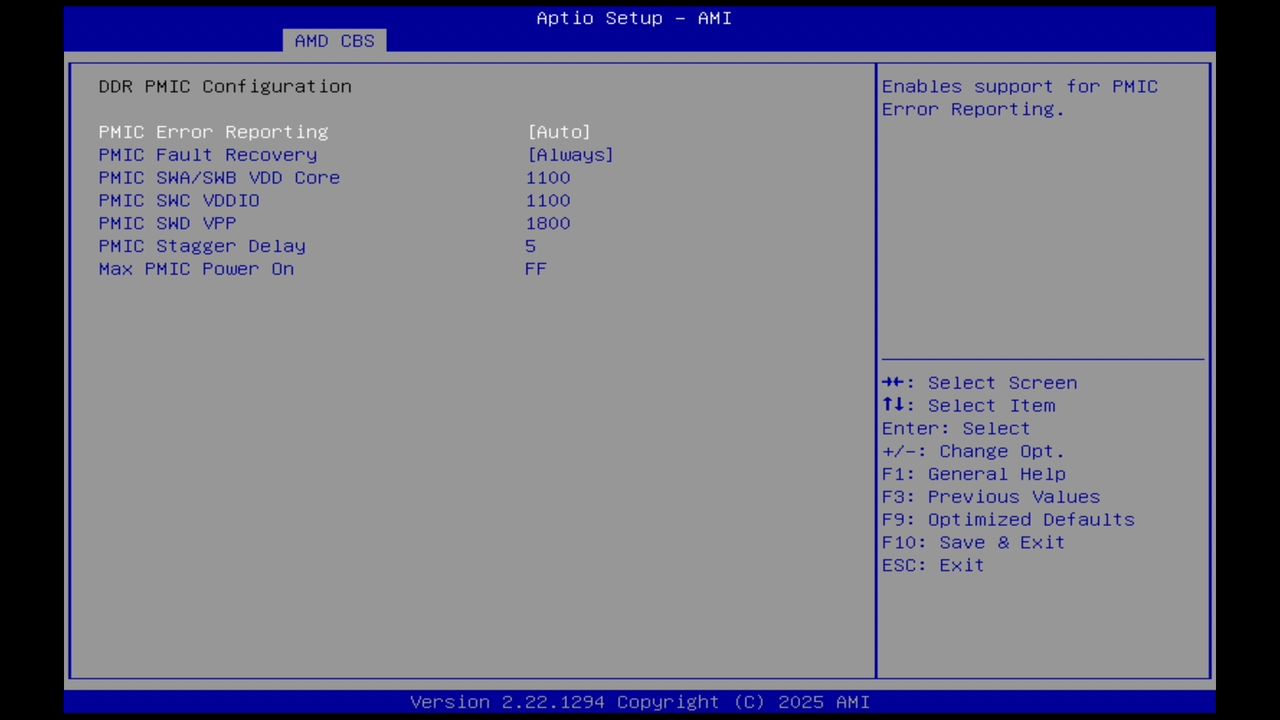Viewport: 1280px width, 720px height.
Task: Edit the PMIC Stagger Delay value 5
Action: [x=531, y=246]
